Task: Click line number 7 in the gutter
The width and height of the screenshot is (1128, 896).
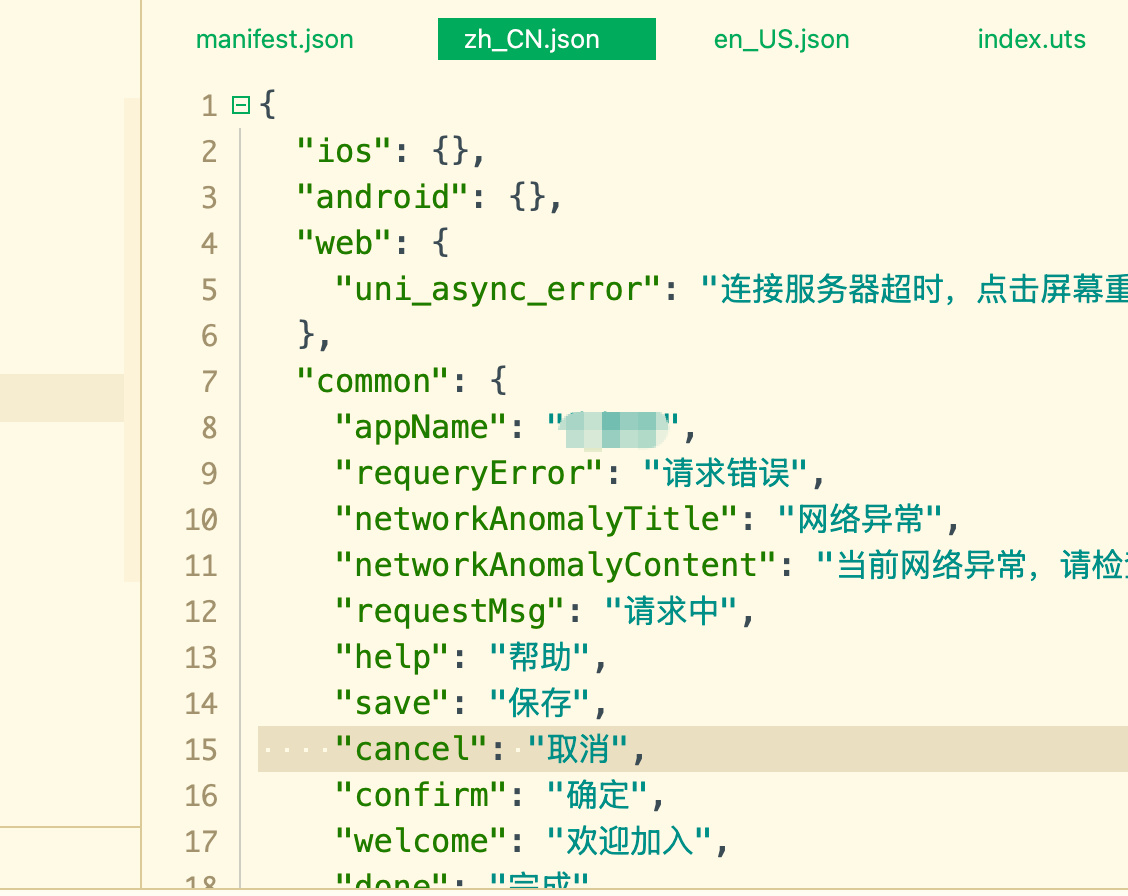Action: click(x=208, y=382)
